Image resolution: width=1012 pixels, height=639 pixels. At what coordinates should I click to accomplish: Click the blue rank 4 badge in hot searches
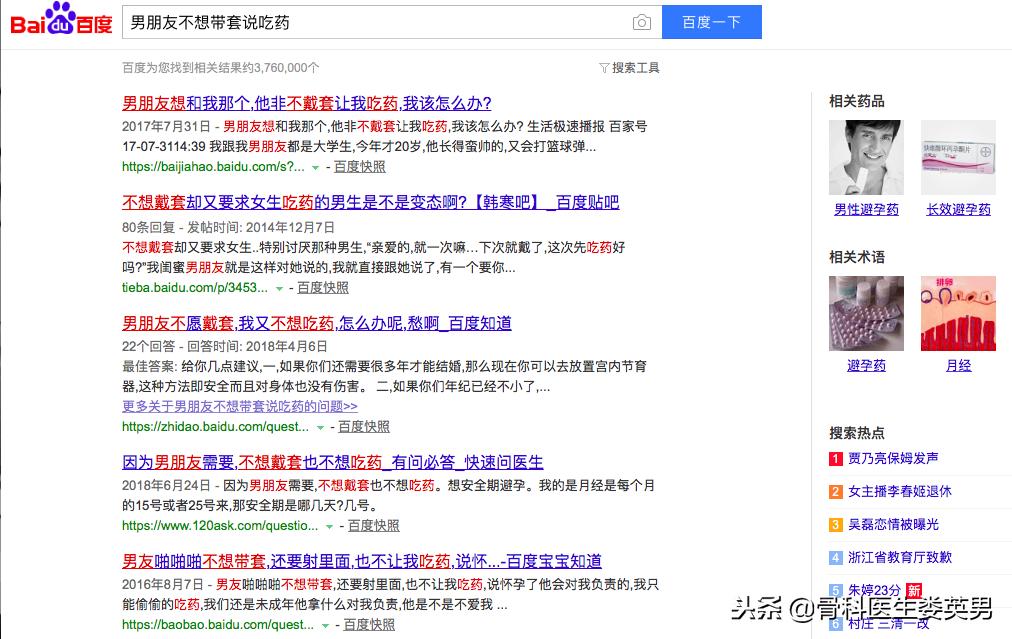click(x=834, y=555)
